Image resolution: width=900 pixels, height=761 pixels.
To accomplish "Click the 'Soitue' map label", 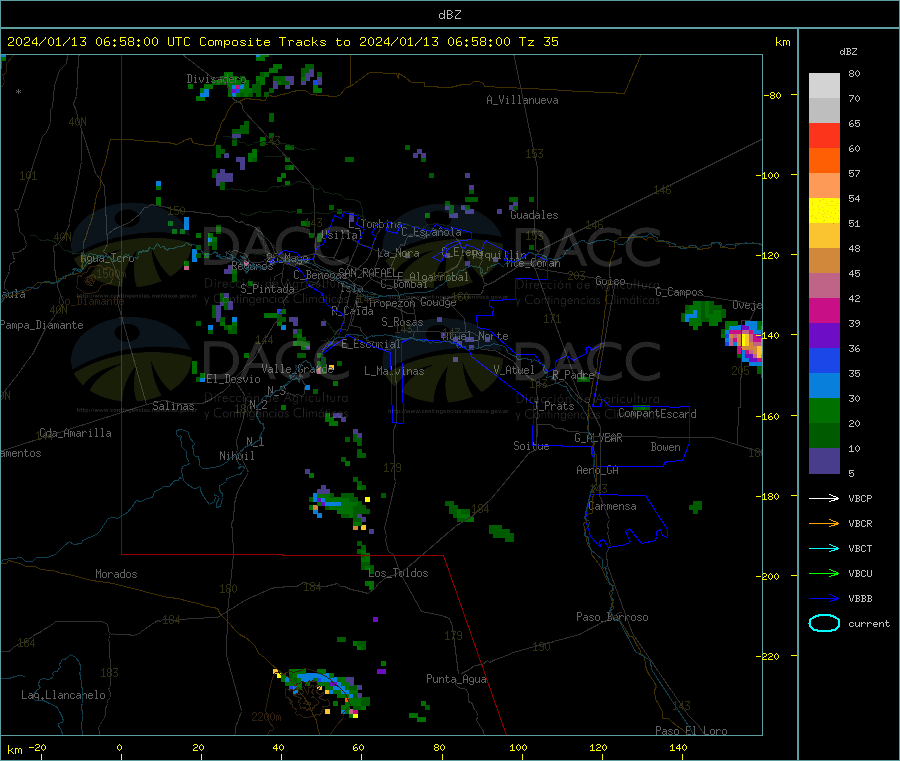I will point(531,446).
